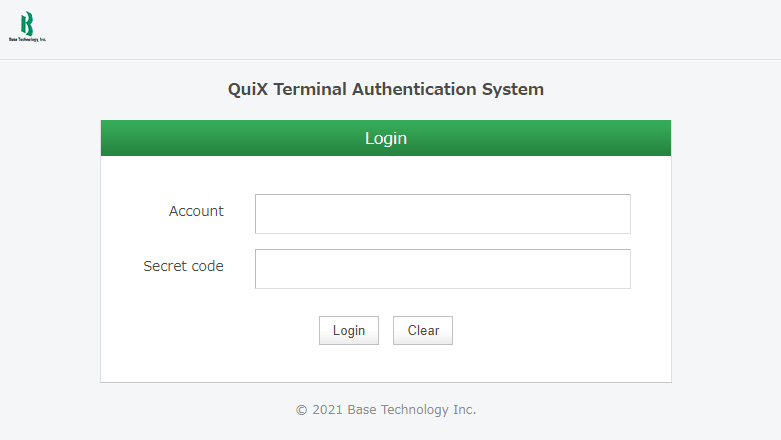The image size is (781, 440).
Task: Focus the Secret code input box
Action: click(442, 269)
